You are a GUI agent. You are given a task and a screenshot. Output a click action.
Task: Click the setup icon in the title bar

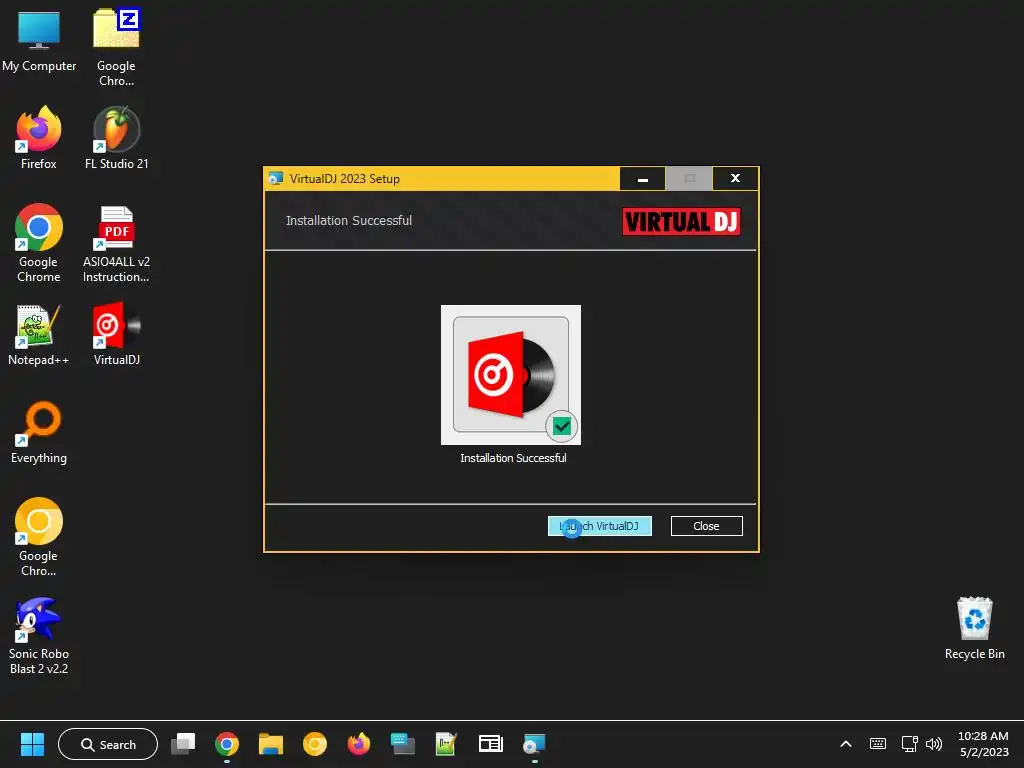coord(276,178)
